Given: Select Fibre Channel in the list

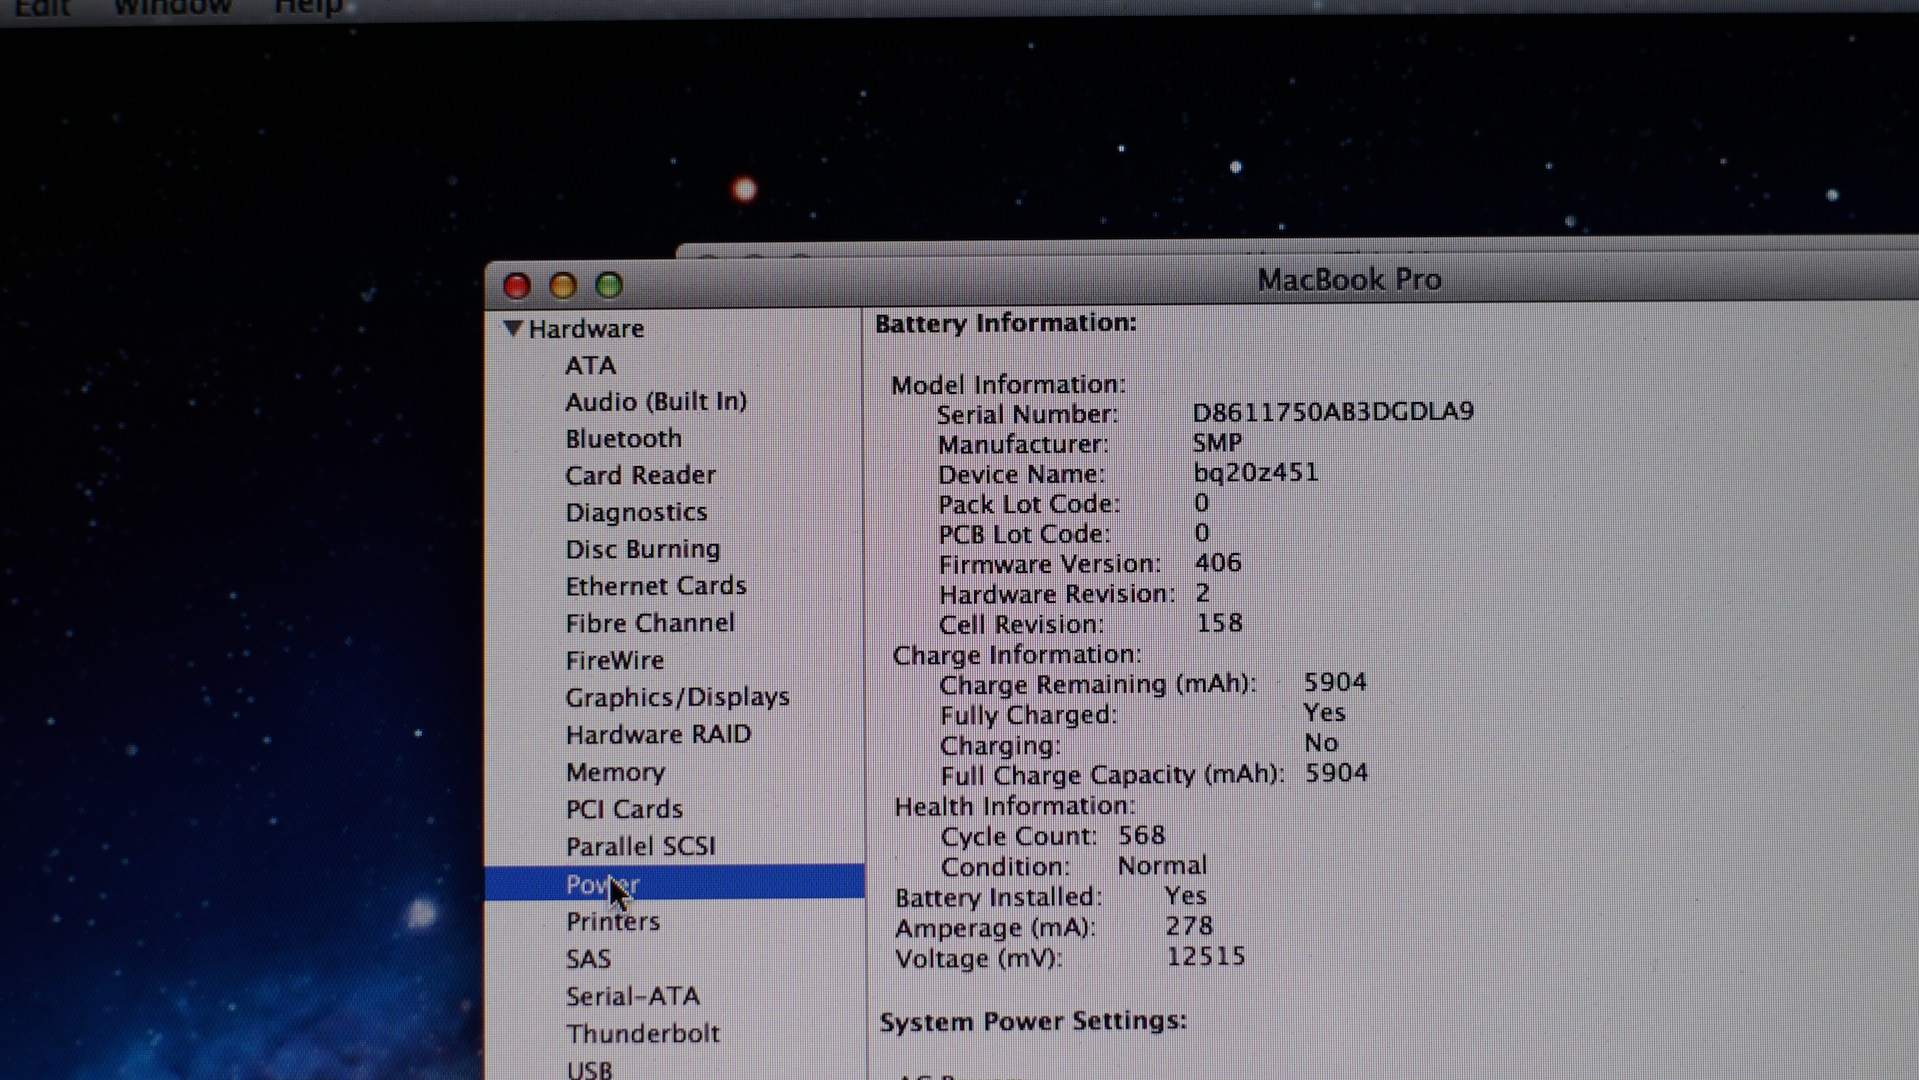Looking at the screenshot, I should pos(649,623).
